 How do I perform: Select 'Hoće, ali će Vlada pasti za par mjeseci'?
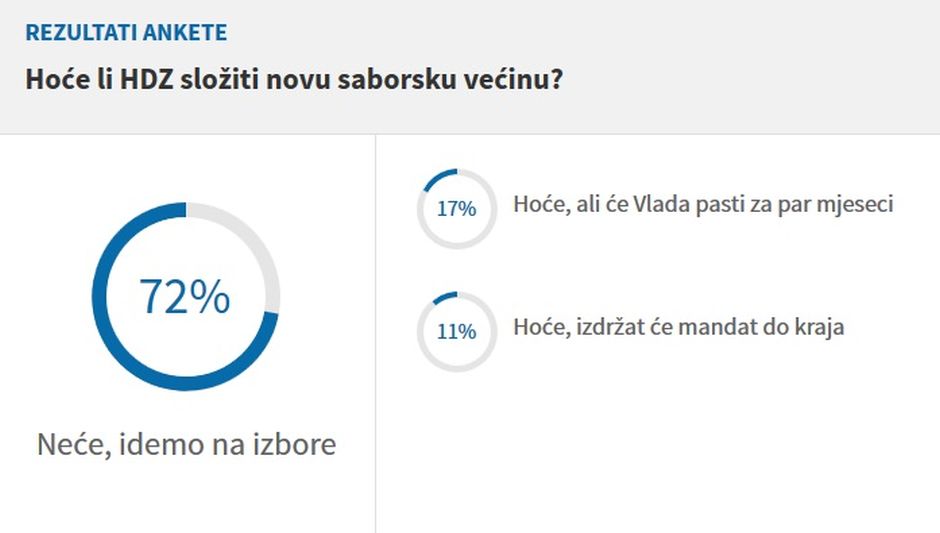click(703, 204)
